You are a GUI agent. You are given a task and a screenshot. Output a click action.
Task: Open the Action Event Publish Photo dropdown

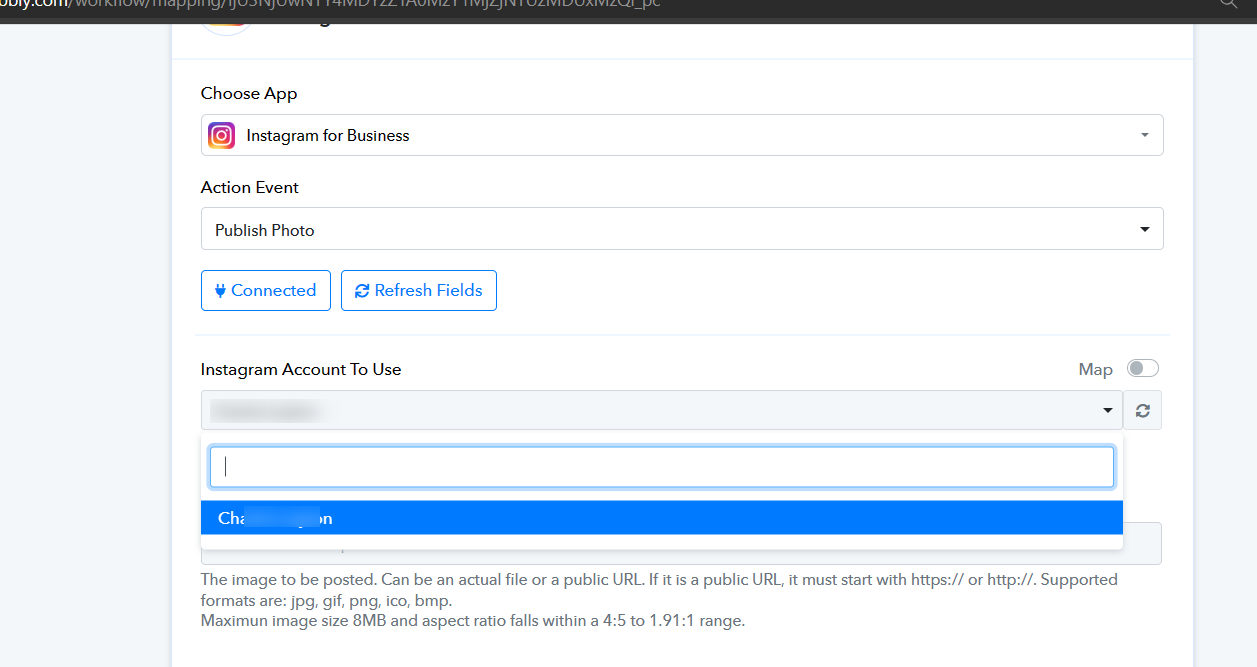(x=682, y=229)
